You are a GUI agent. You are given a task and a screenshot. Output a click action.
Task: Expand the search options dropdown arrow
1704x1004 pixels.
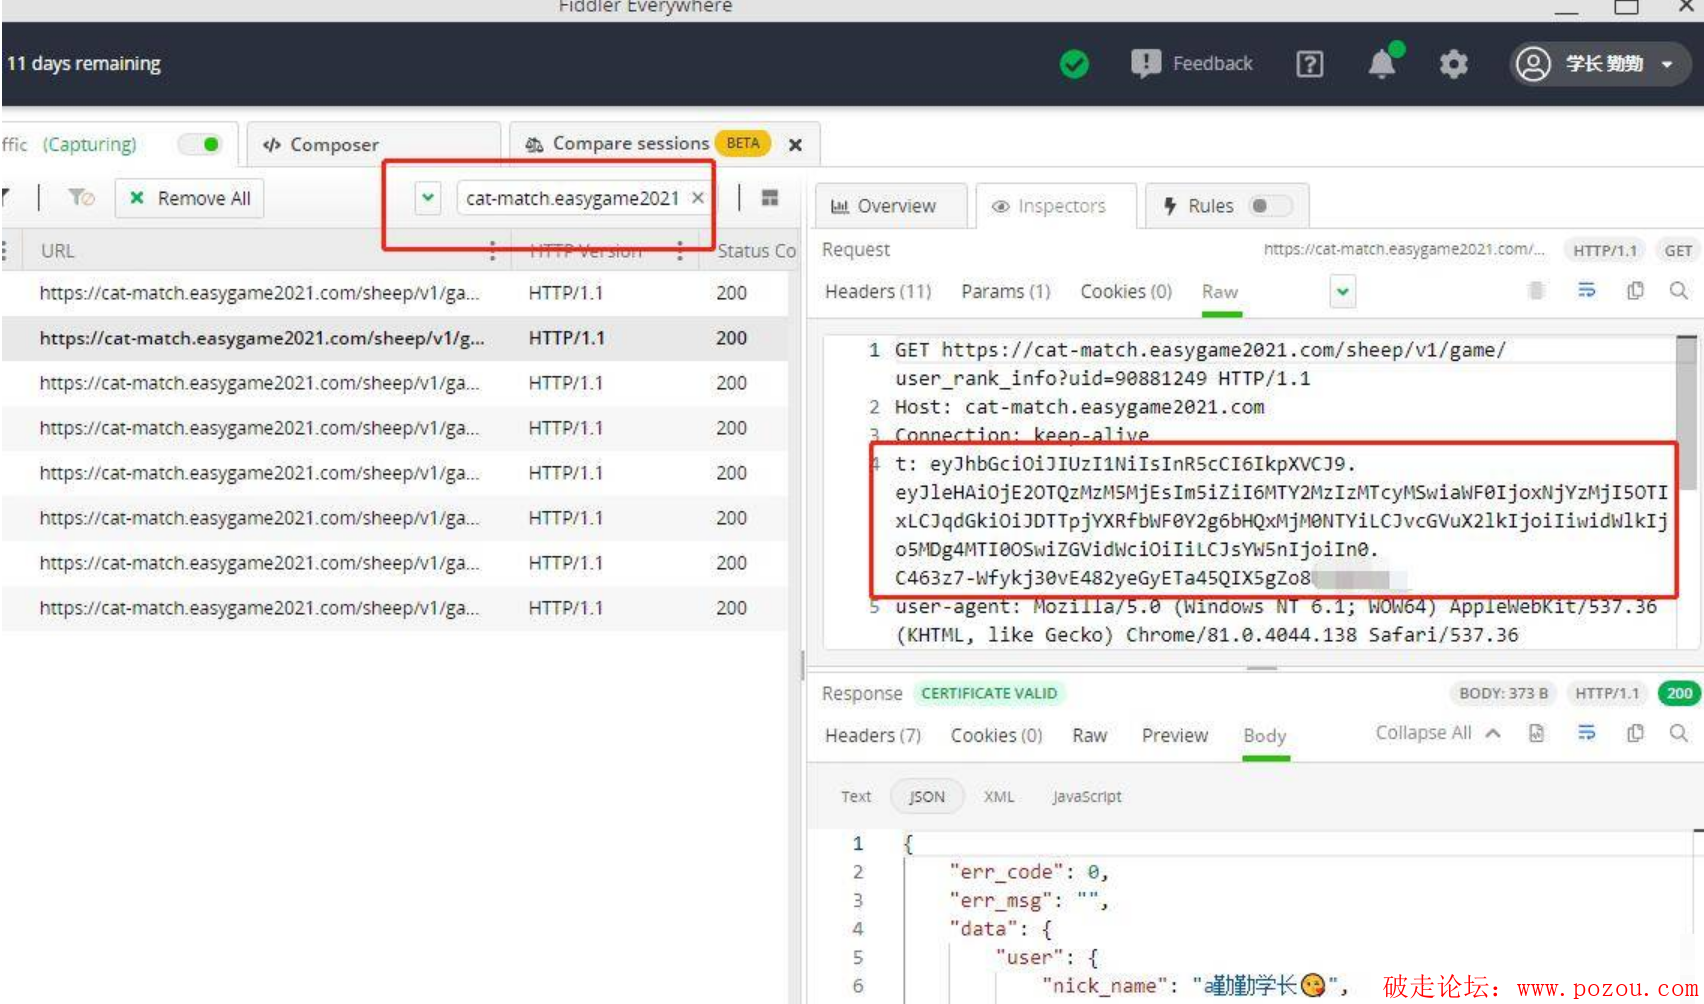(428, 198)
